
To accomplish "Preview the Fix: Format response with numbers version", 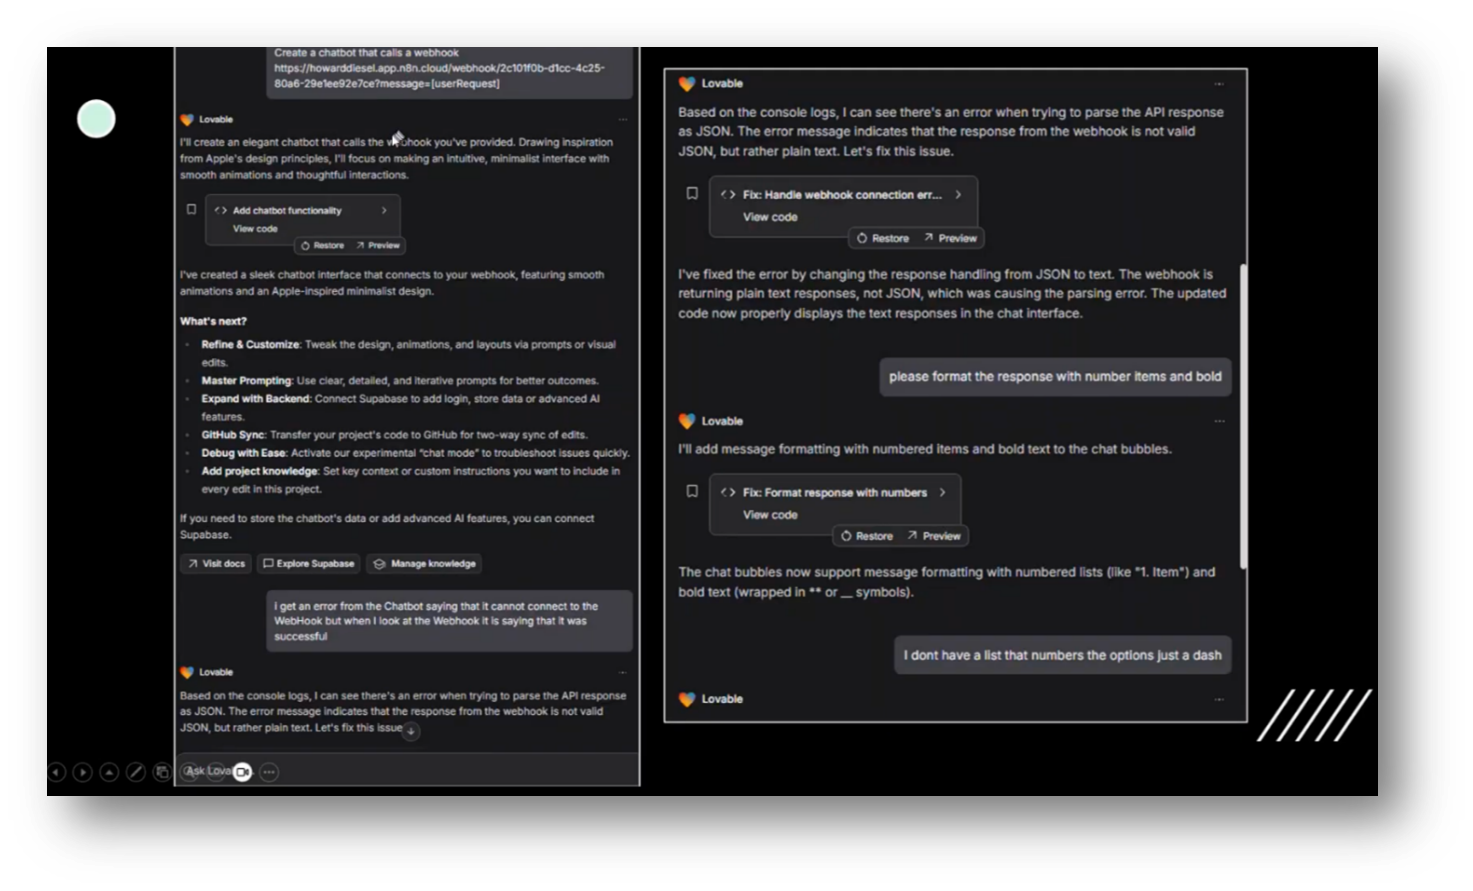I will (x=934, y=536).
